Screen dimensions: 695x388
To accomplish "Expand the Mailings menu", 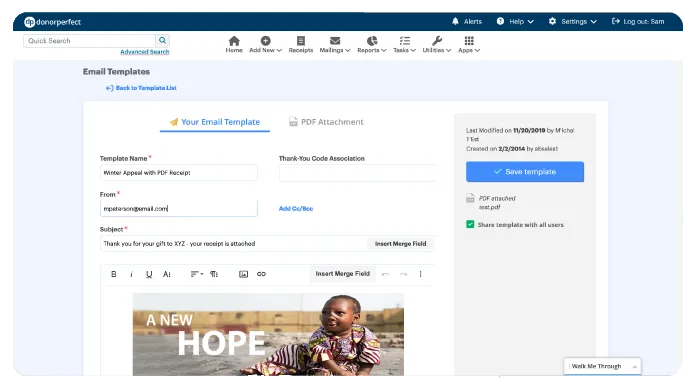I will (x=335, y=45).
